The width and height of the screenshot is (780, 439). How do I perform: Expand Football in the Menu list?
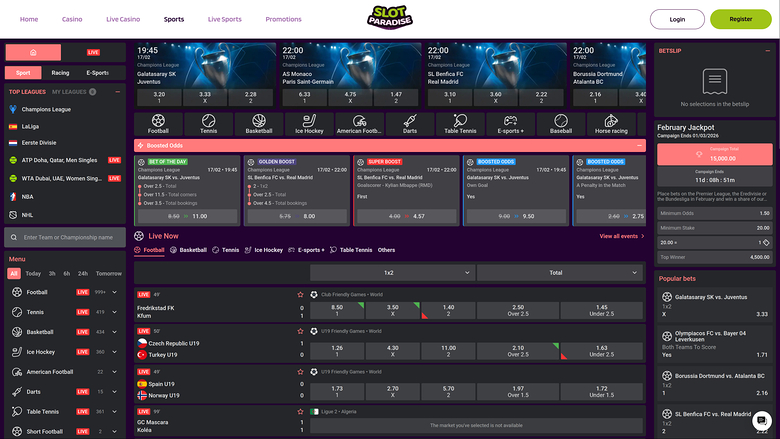point(114,292)
